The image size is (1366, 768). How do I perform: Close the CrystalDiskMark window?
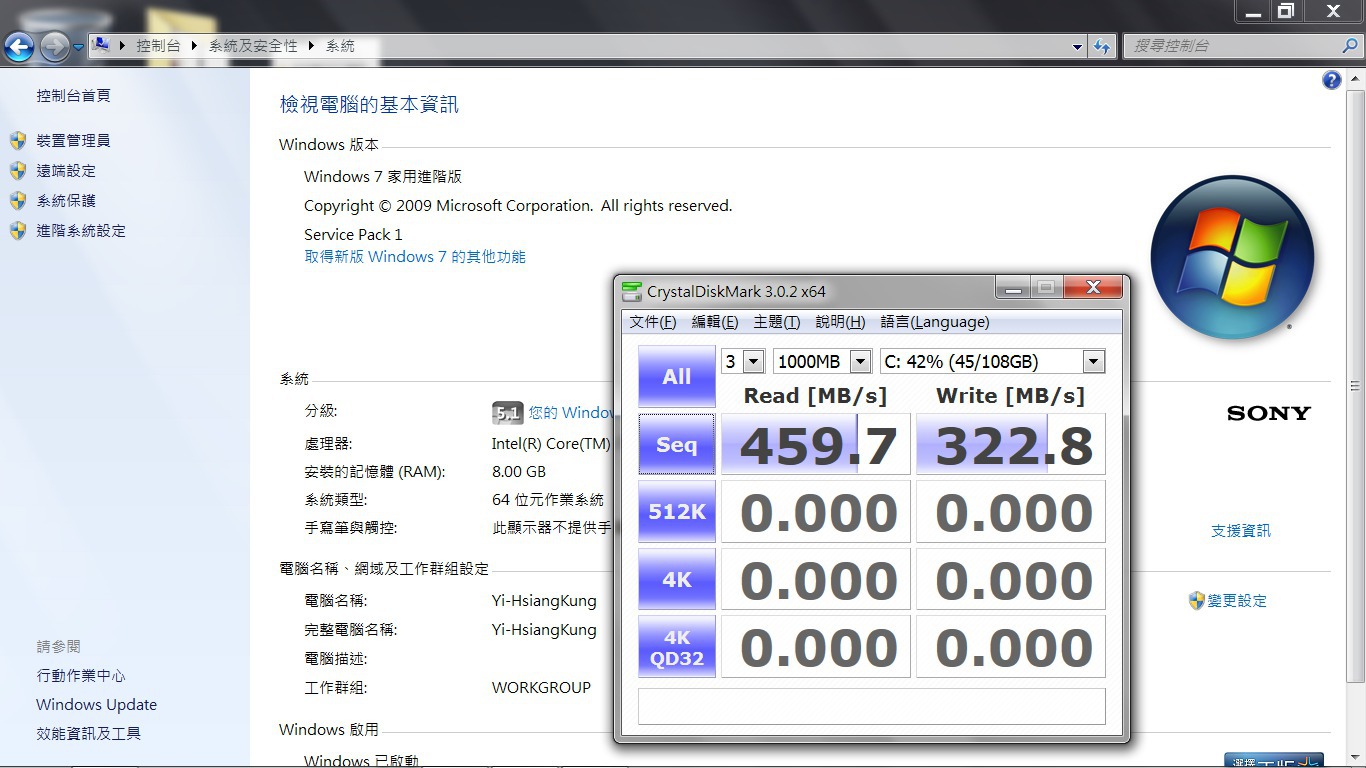coord(1092,288)
